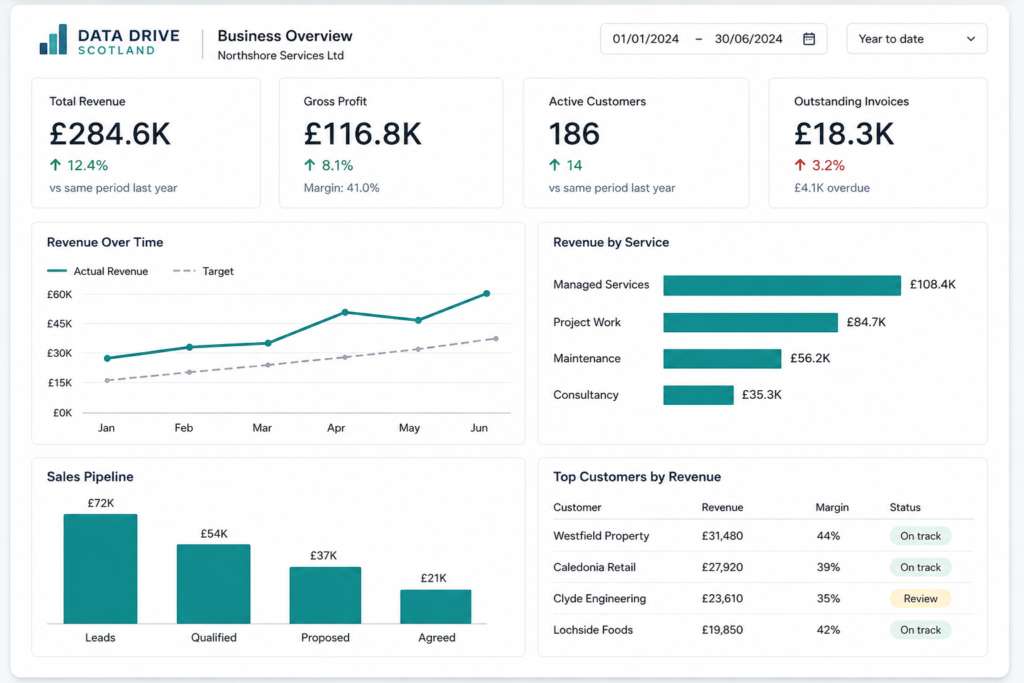Click the Review badge for Clyde Engineering

920,599
